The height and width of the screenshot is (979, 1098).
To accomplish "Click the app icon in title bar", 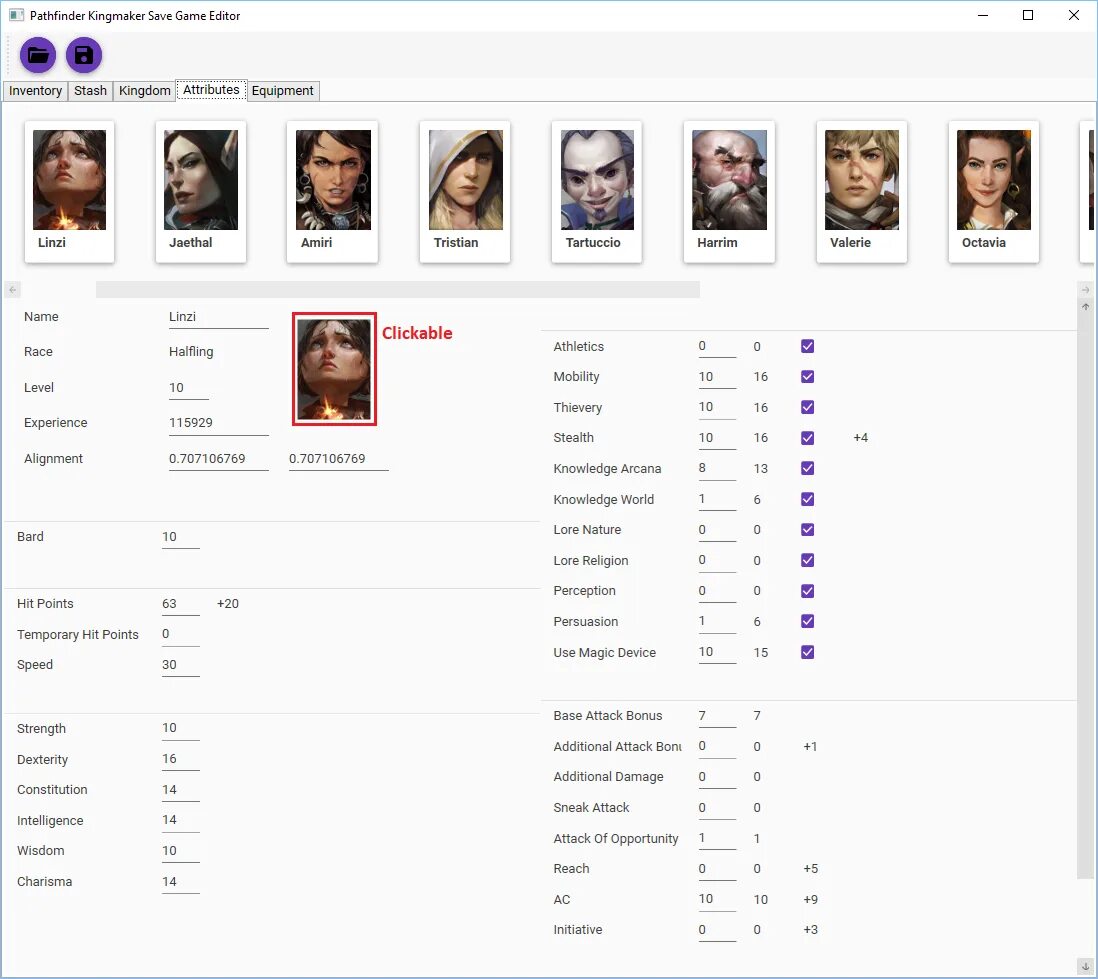I will point(16,15).
